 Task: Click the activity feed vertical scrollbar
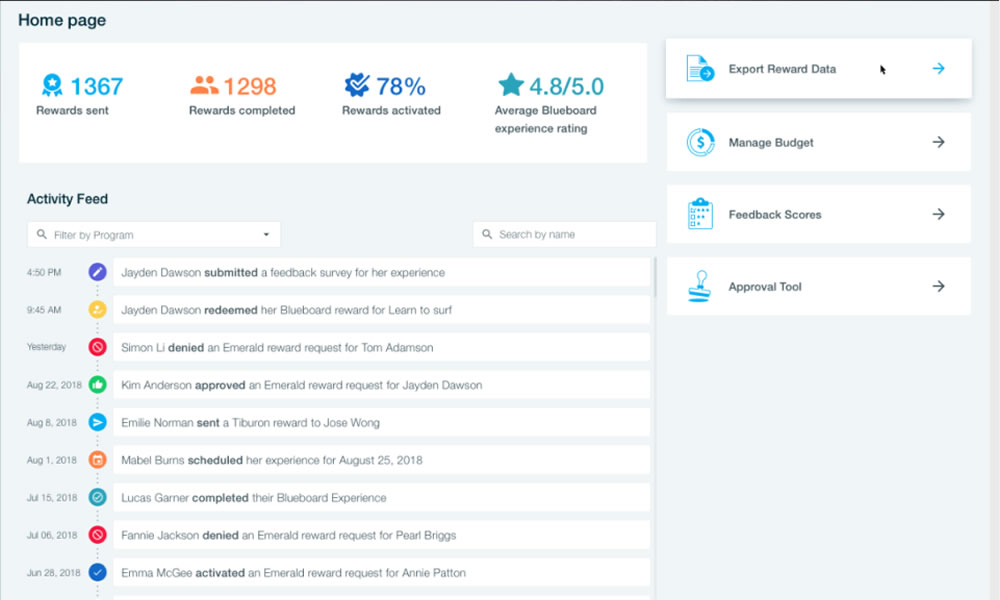point(655,278)
